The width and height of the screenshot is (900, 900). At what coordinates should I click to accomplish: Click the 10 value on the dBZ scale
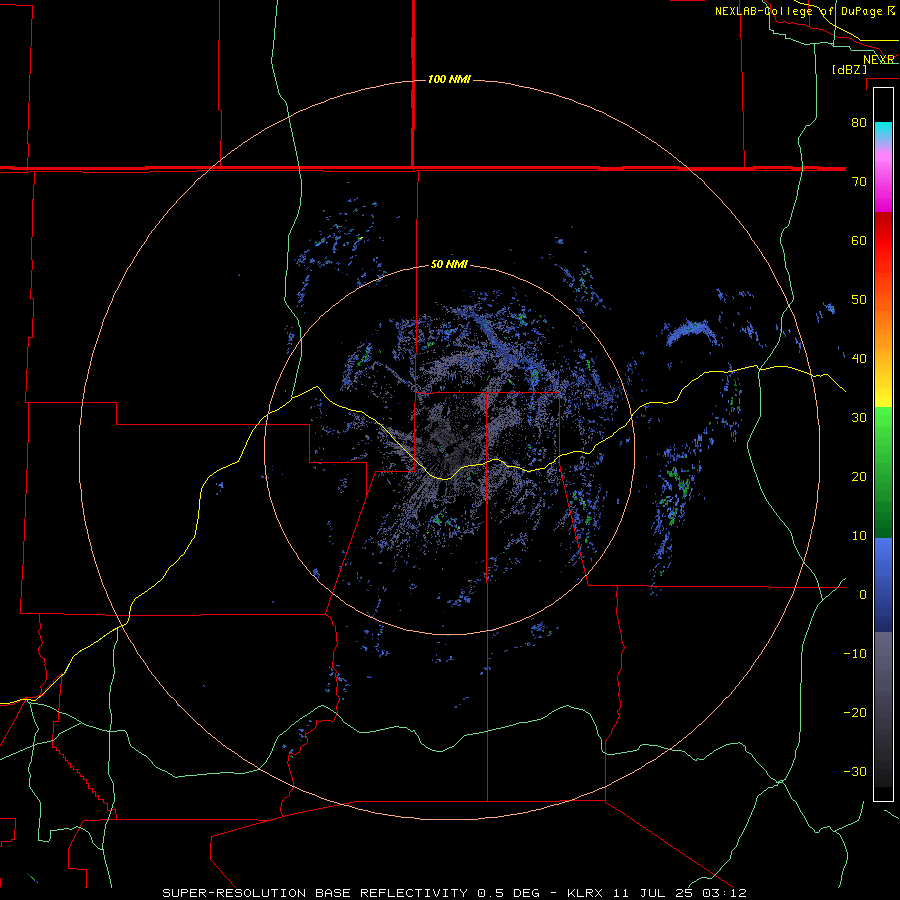pyautogui.click(x=859, y=536)
